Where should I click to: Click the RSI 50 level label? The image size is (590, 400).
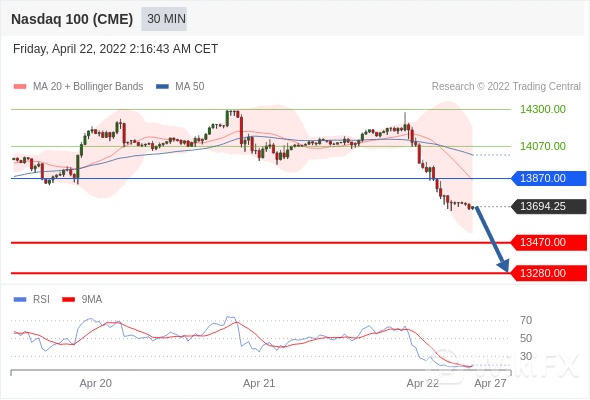pos(526,338)
